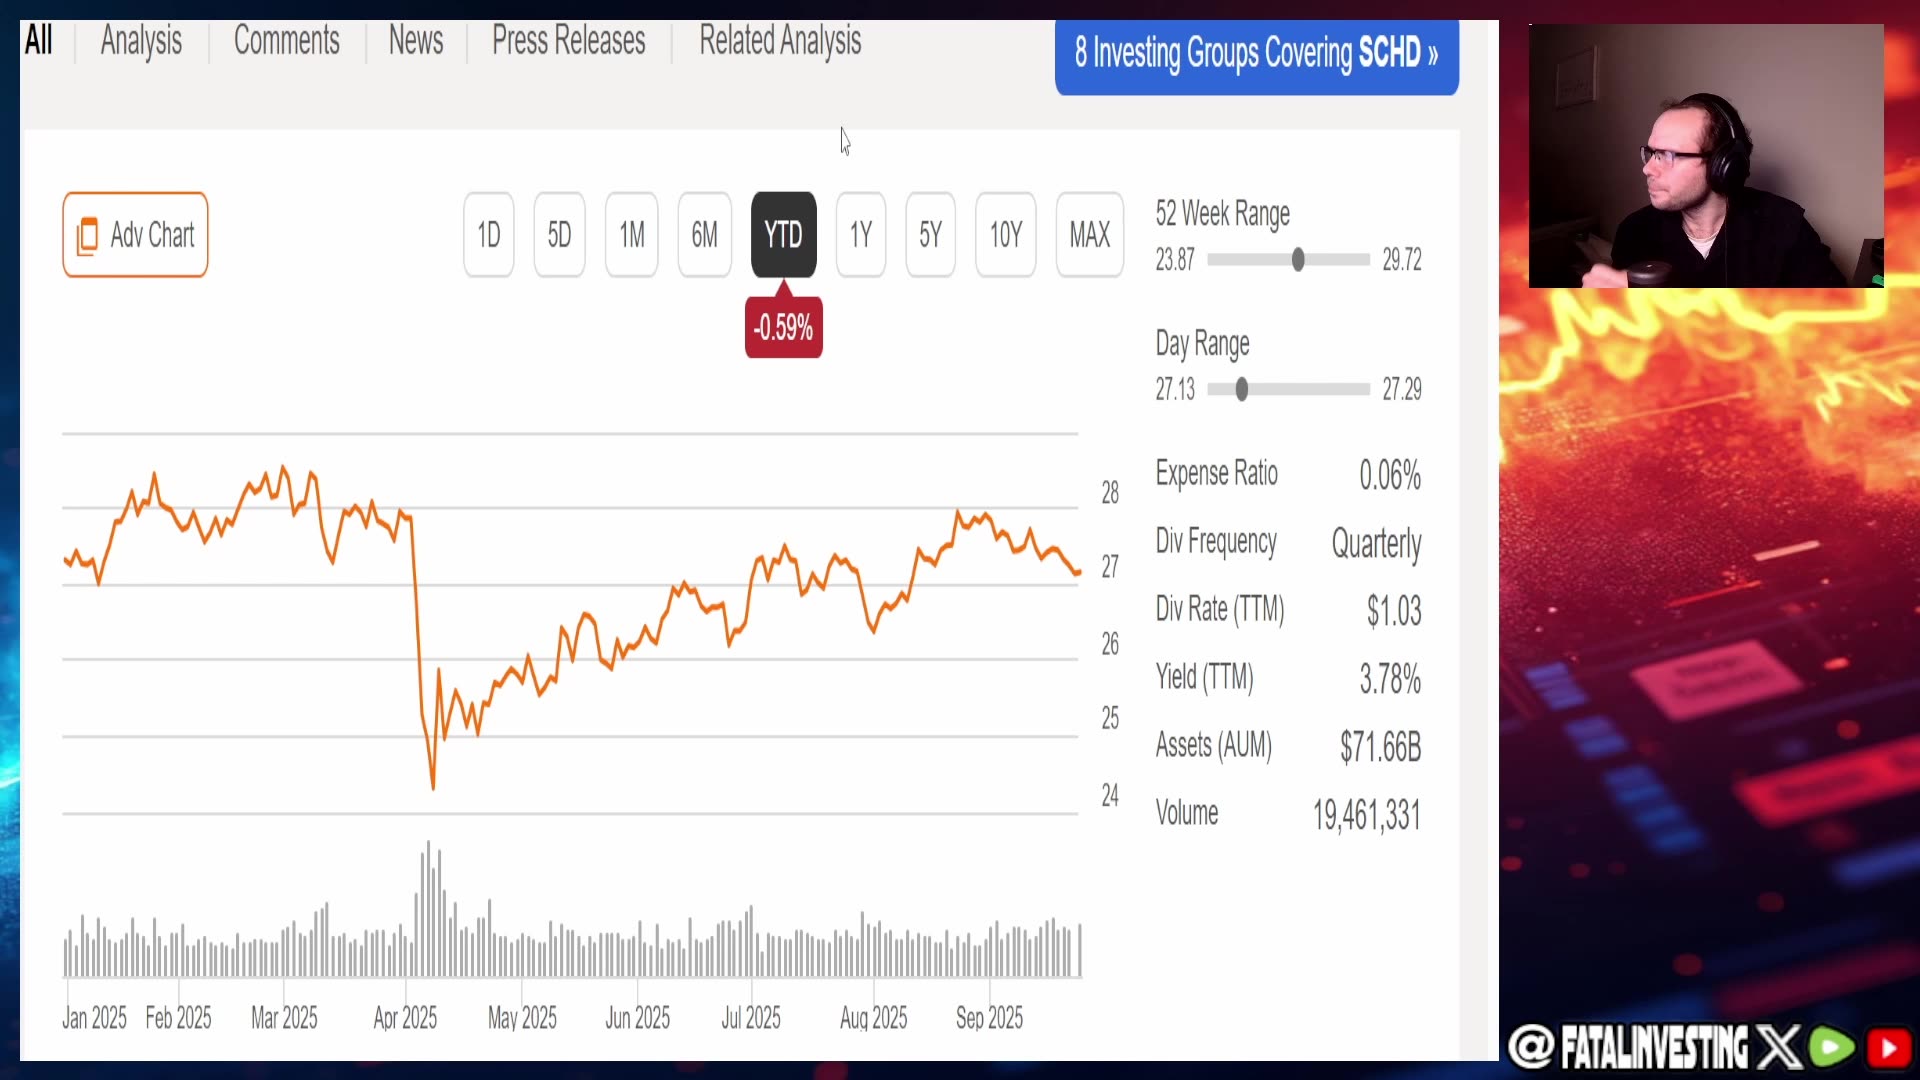Viewport: 1920px width, 1080px height.
Task: Click the green Rumble play logo
Action: pos(1832,1047)
